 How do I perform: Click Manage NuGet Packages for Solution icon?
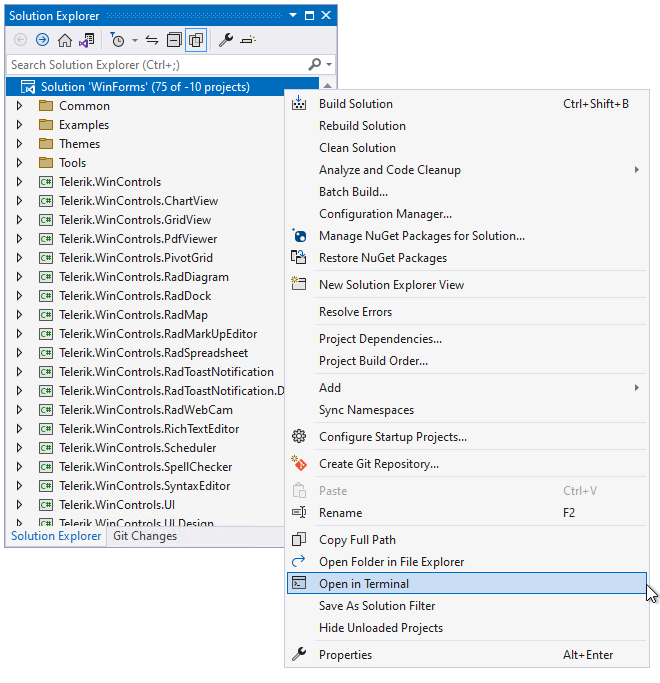(x=299, y=236)
